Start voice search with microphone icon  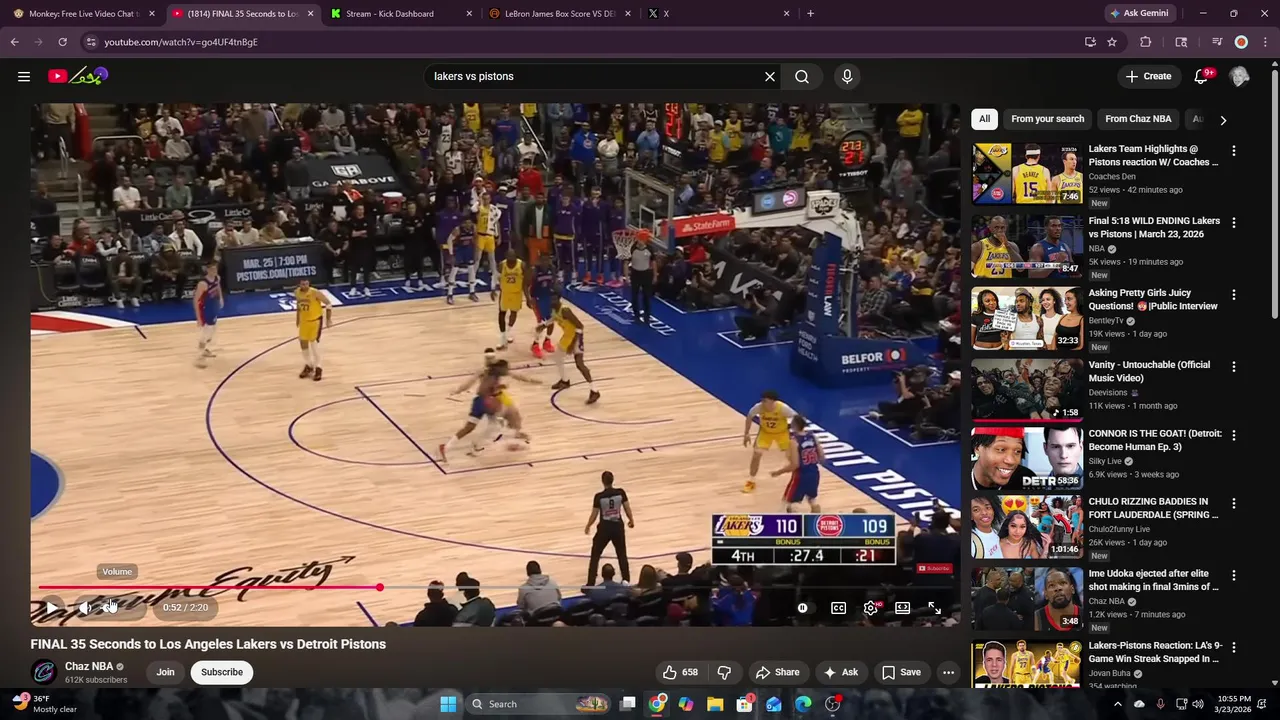(x=847, y=76)
